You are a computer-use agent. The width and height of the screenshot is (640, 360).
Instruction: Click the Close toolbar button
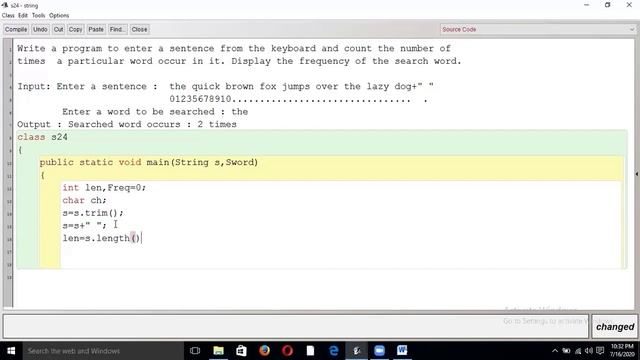140,29
